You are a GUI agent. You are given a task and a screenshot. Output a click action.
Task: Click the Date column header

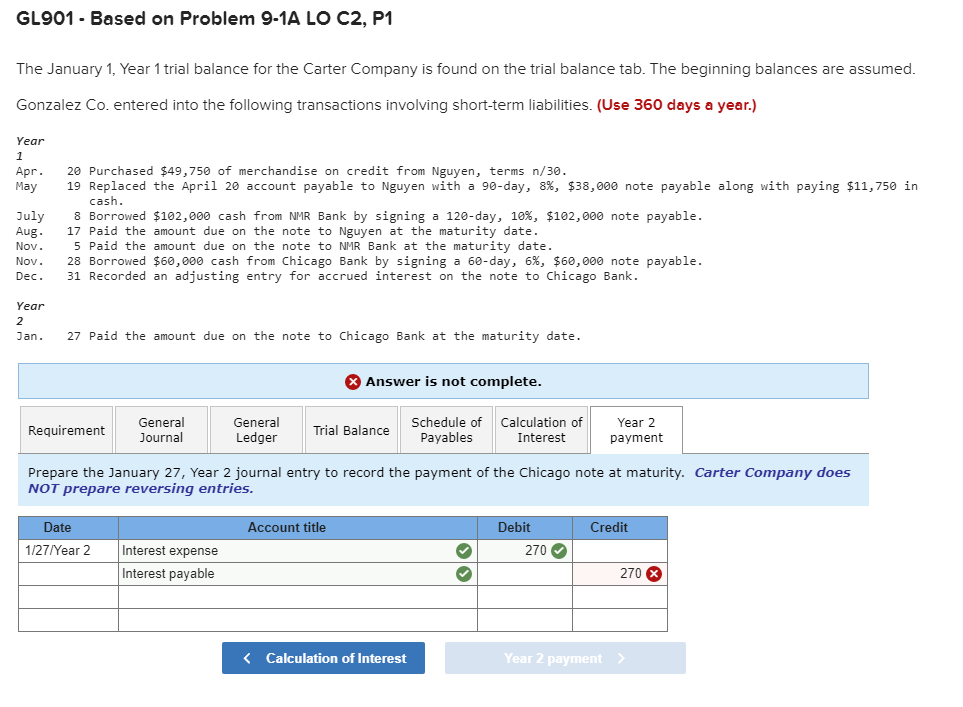pyautogui.click(x=68, y=528)
